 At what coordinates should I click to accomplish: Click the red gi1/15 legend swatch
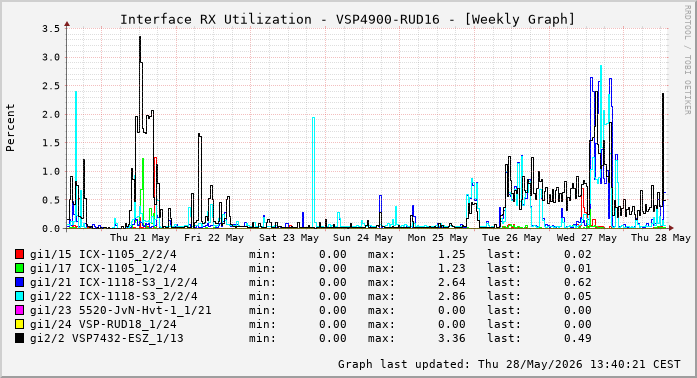pyautogui.click(x=19, y=254)
